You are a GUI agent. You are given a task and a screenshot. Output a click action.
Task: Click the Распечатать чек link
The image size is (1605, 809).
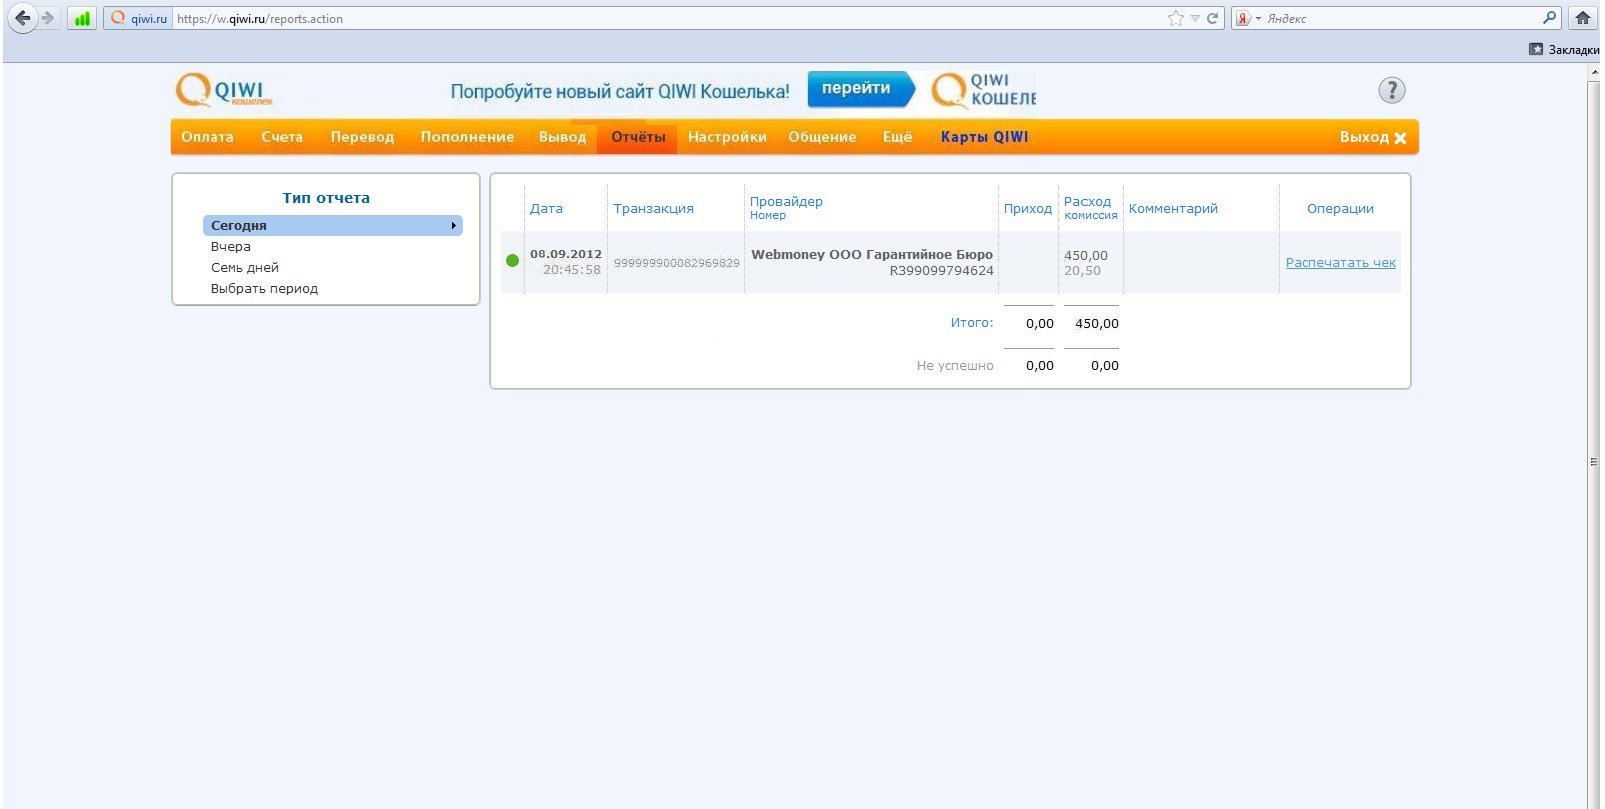tap(1340, 263)
